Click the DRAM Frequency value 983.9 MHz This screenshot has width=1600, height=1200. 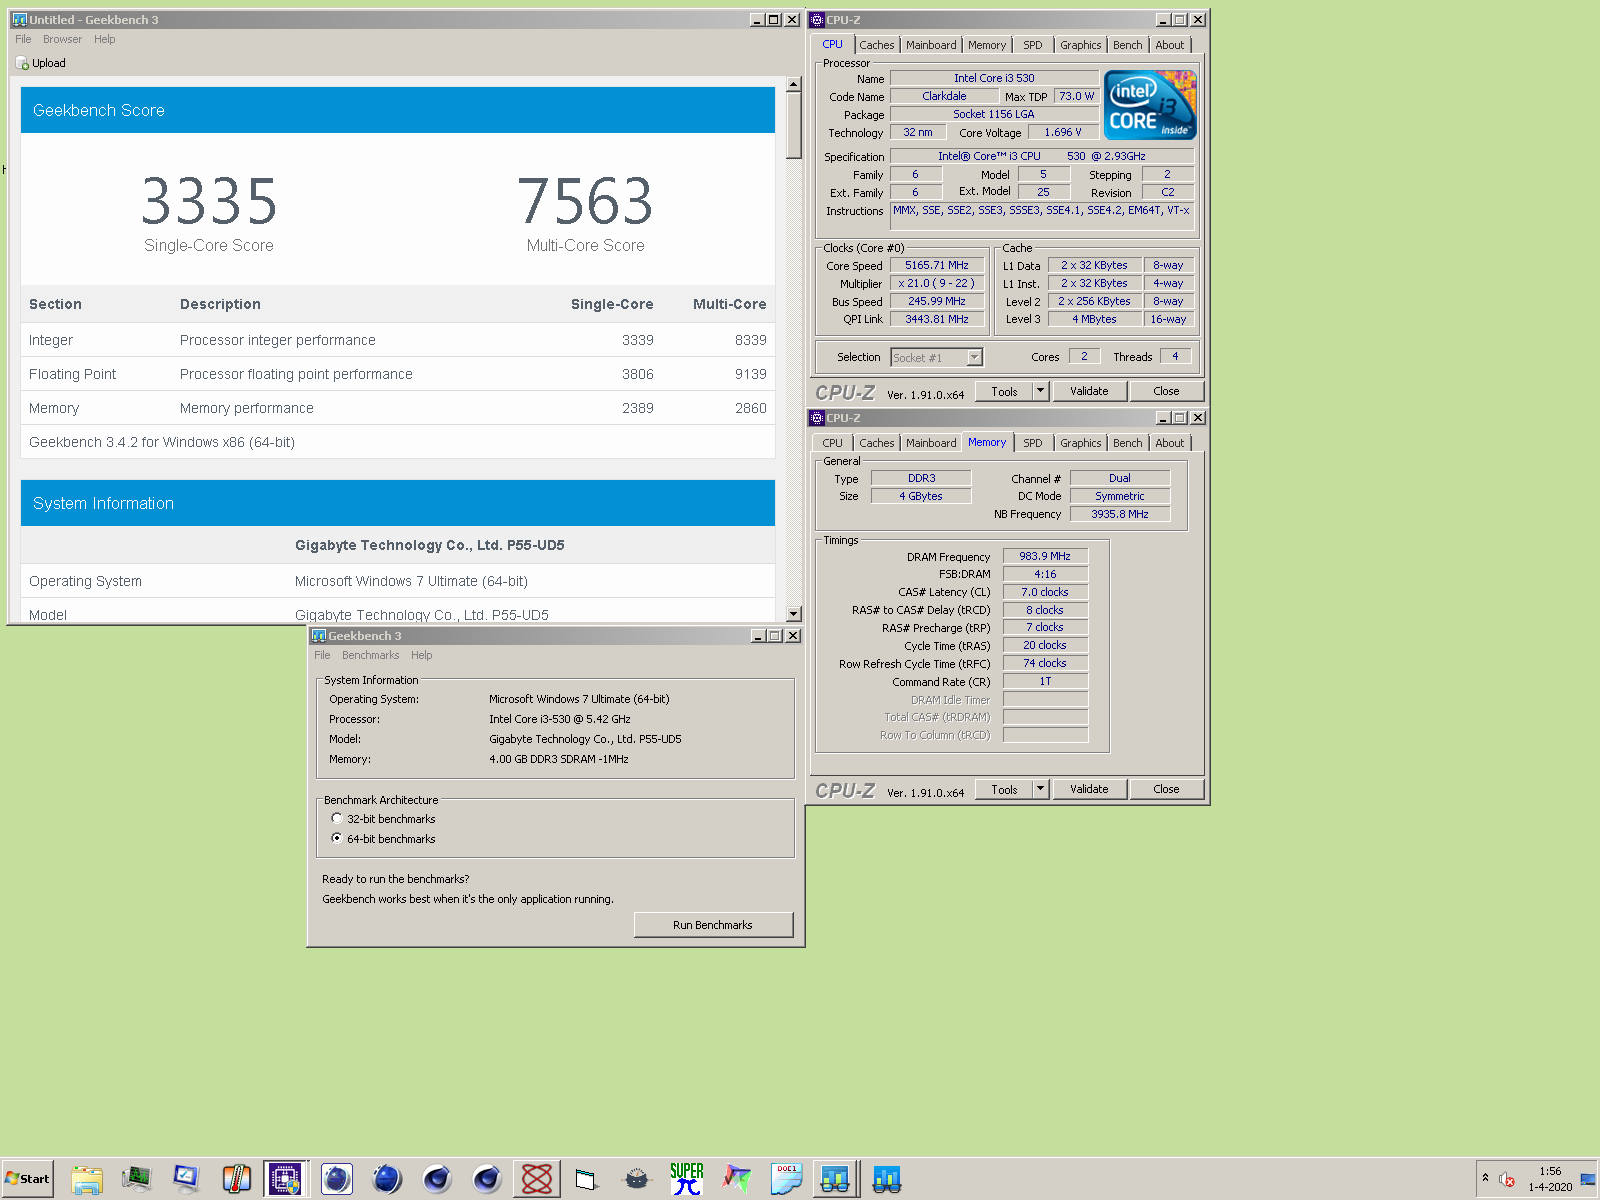(1045, 556)
